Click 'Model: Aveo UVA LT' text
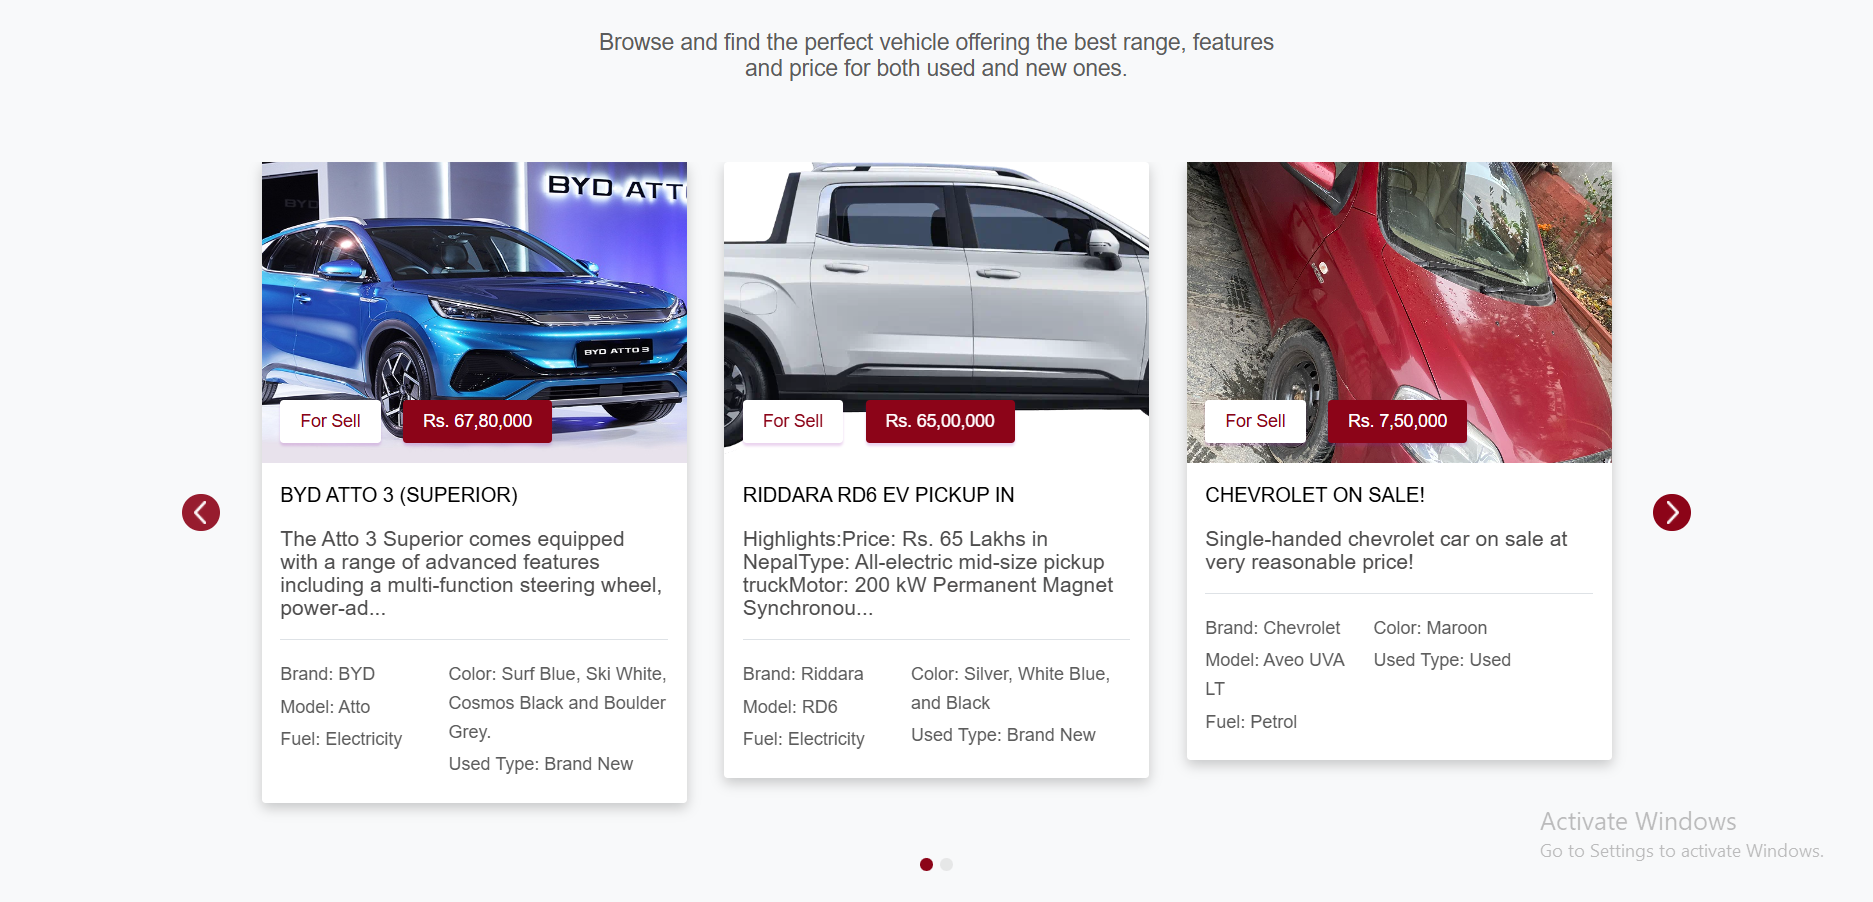Image resolution: width=1873 pixels, height=902 pixels. pyautogui.click(x=1275, y=674)
